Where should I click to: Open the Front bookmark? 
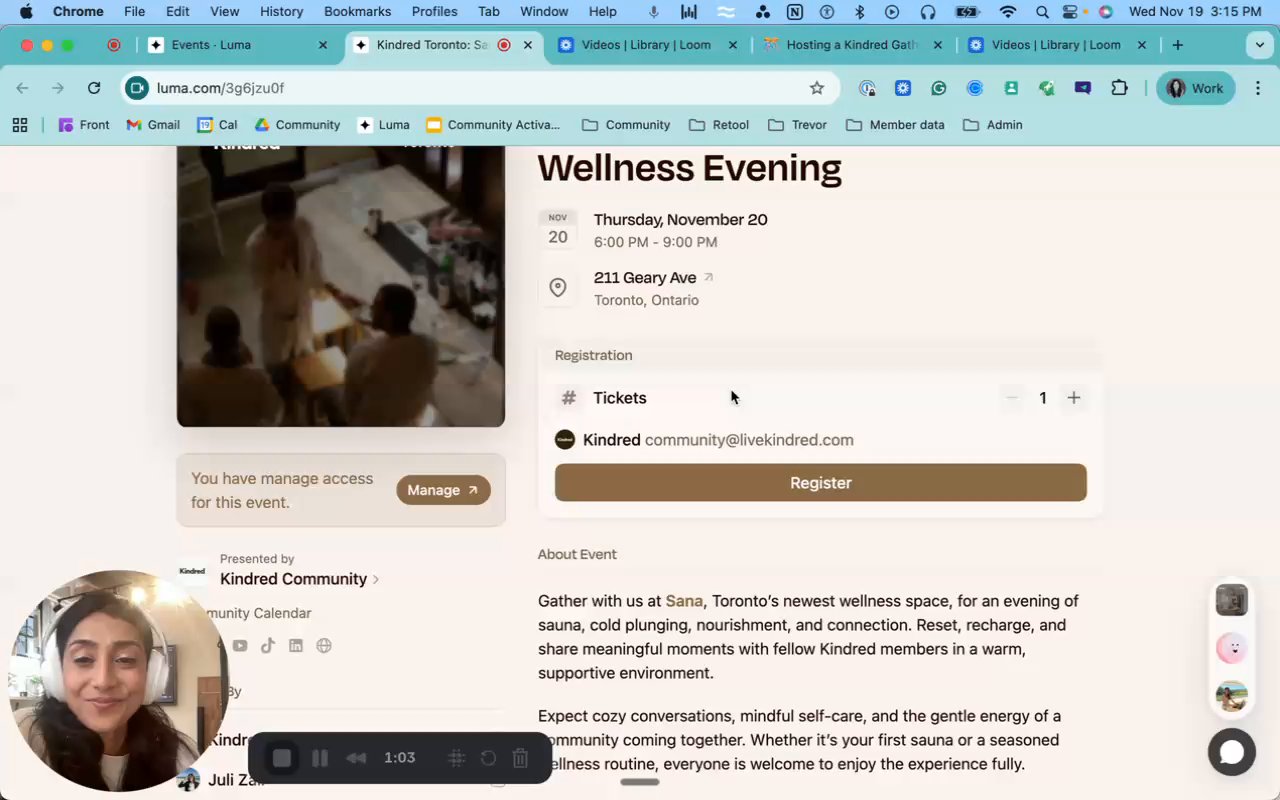pos(84,125)
